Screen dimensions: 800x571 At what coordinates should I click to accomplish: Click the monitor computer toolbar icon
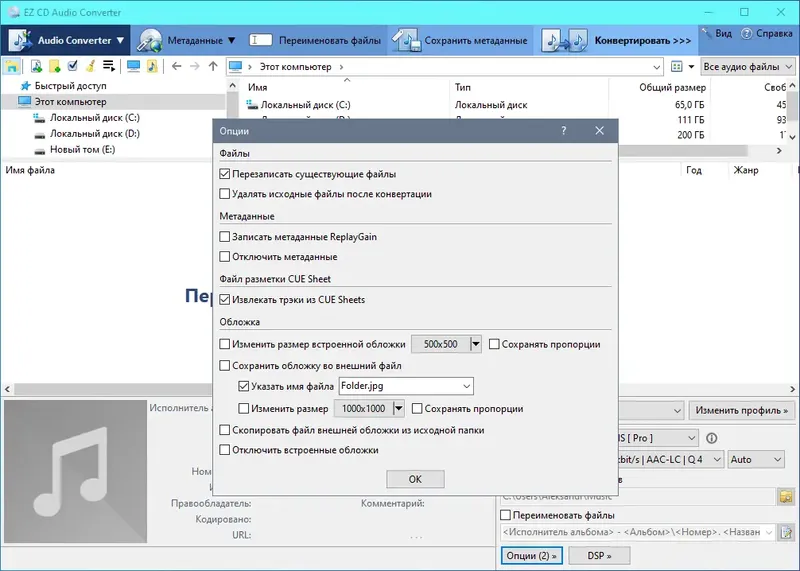coord(133,66)
